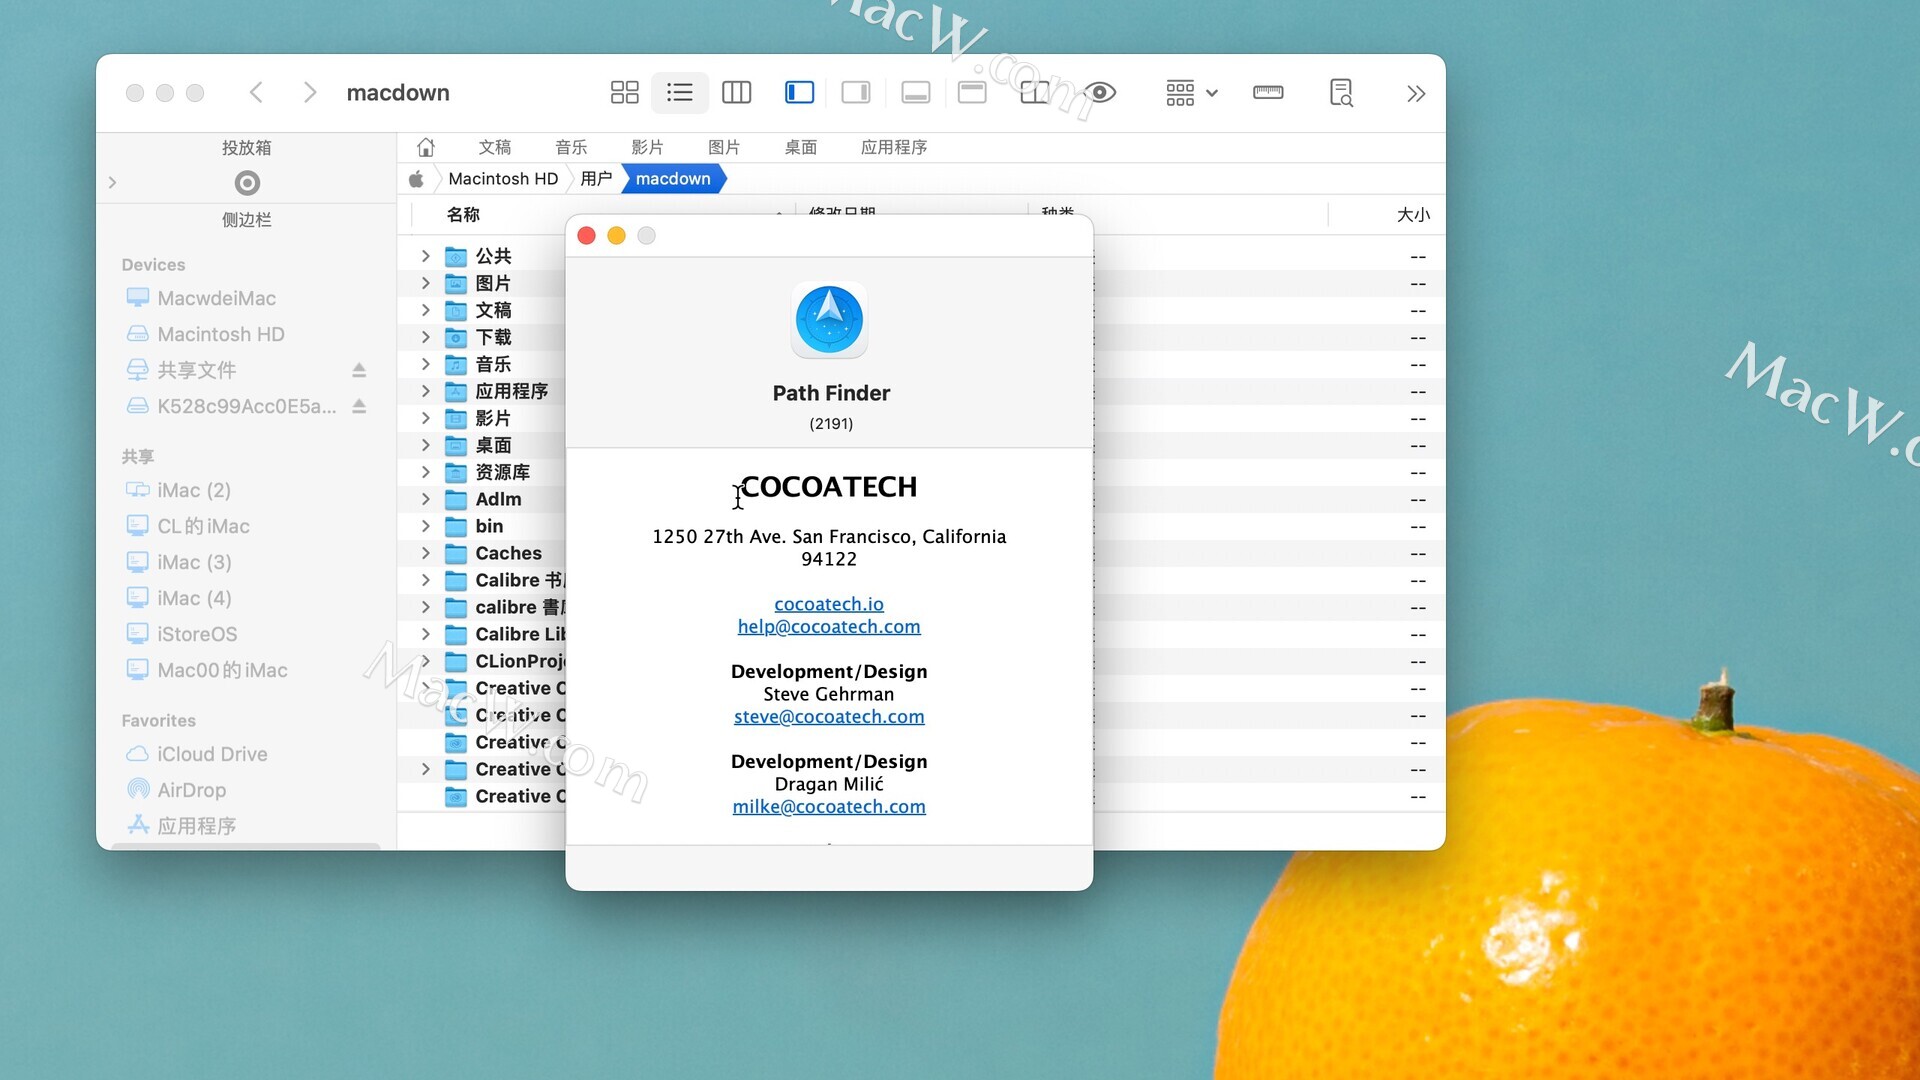Toggle Quick Look eye preview
Image resolution: width=1920 pixels, height=1080 pixels.
pyautogui.click(x=1100, y=93)
